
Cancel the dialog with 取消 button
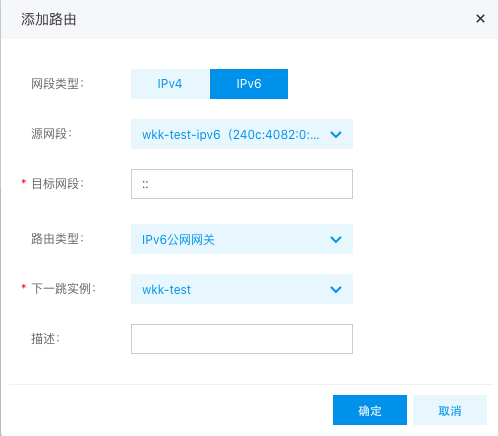click(x=450, y=410)
